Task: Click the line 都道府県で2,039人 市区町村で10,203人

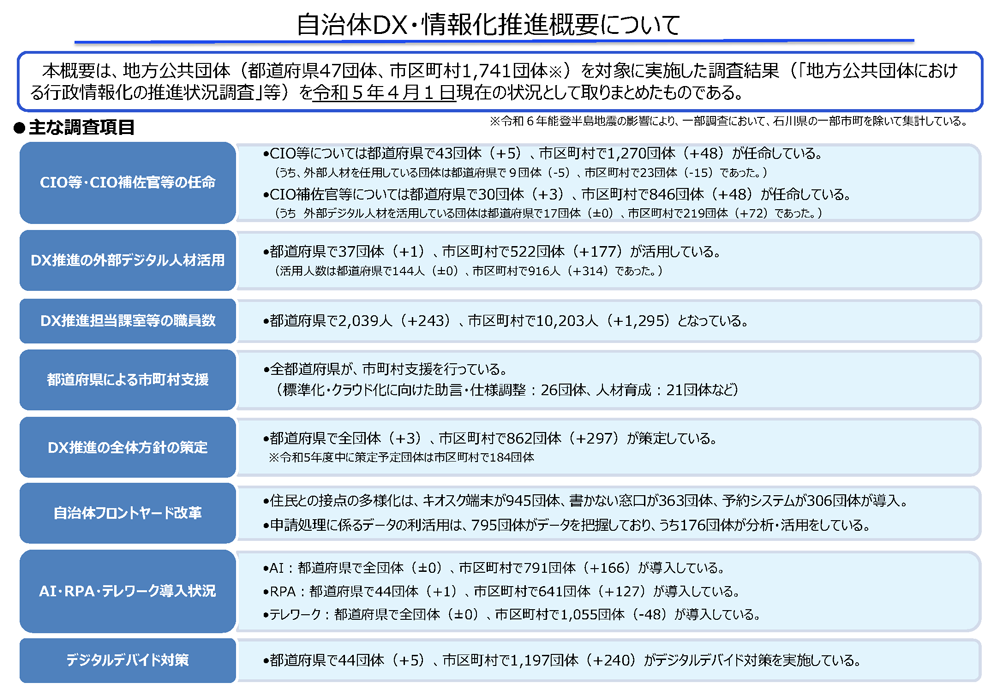Action: 505,321
